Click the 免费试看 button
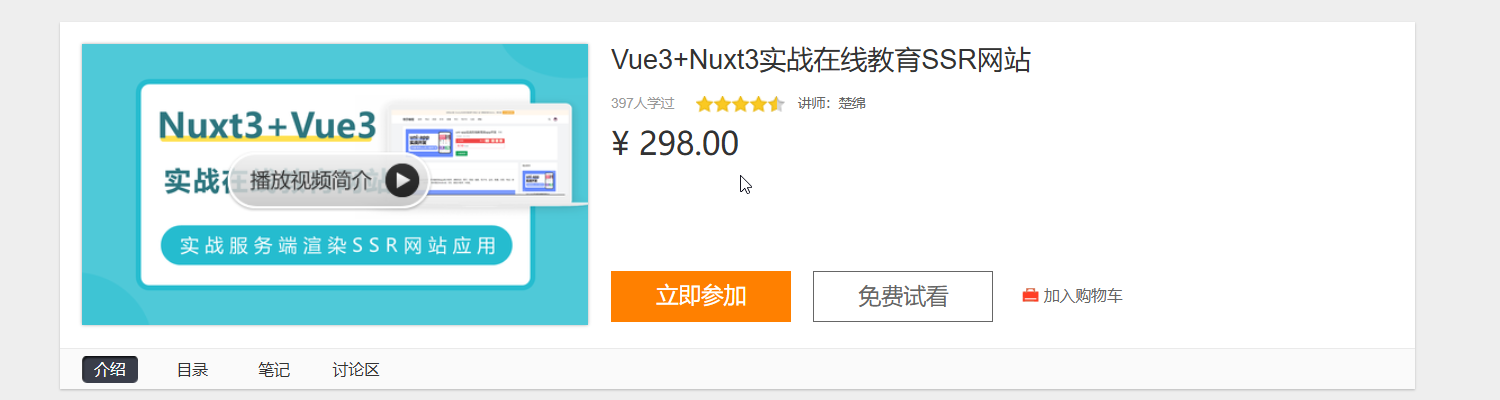This screenshot has height=400, width=1500. click(x=903, y=296)
